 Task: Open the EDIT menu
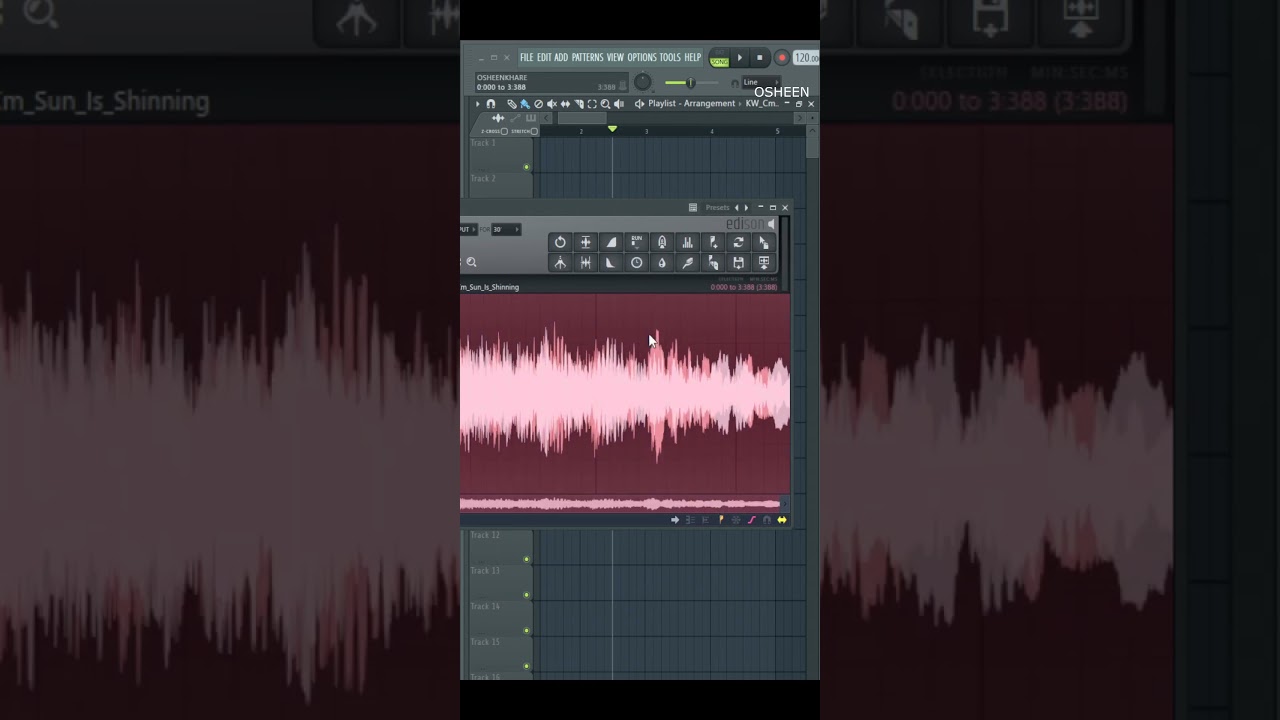545,58
